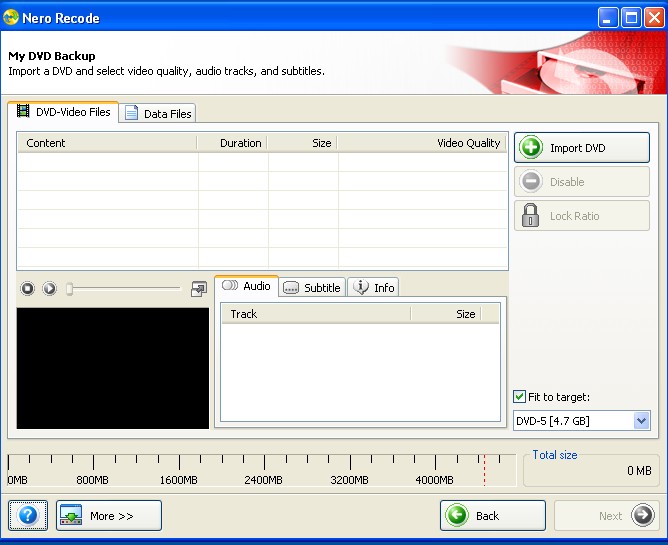Image resolution: width=668 pixels, height=545 pixels.
Task: Maximize the Nero Recode window
Action: [x=631, y=18]
